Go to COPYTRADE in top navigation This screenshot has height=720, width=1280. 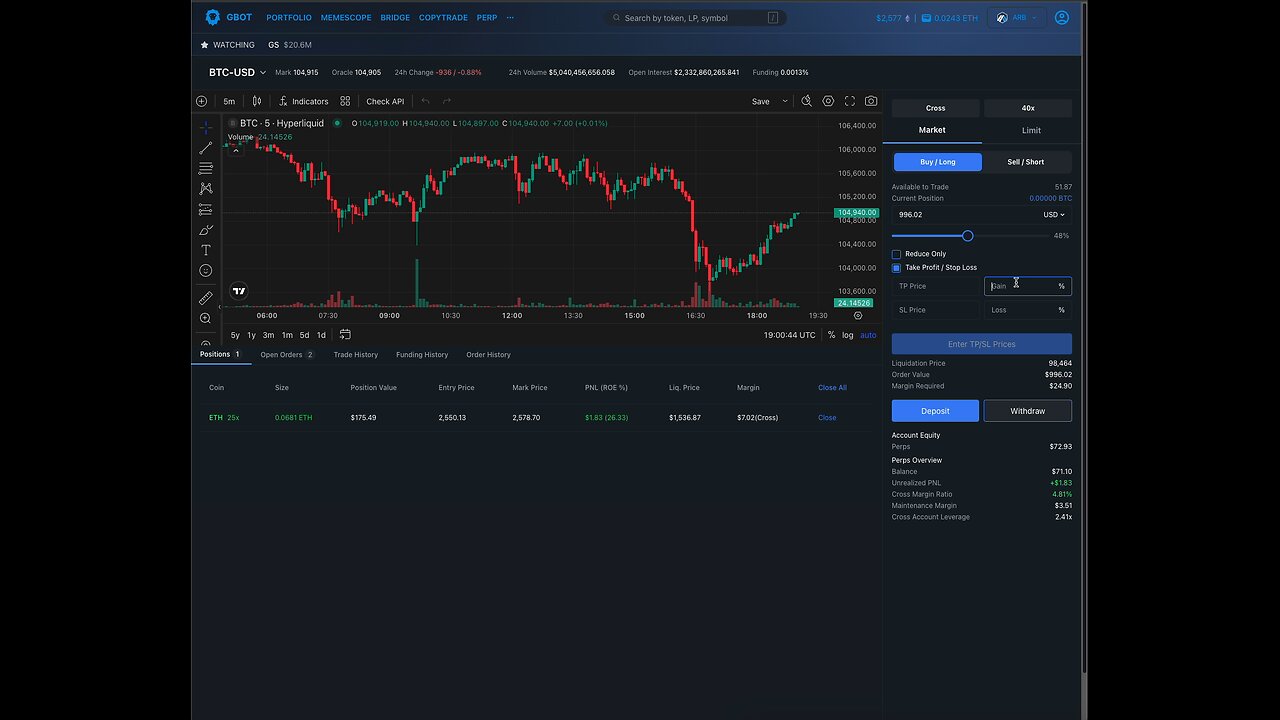coord(443,18)
